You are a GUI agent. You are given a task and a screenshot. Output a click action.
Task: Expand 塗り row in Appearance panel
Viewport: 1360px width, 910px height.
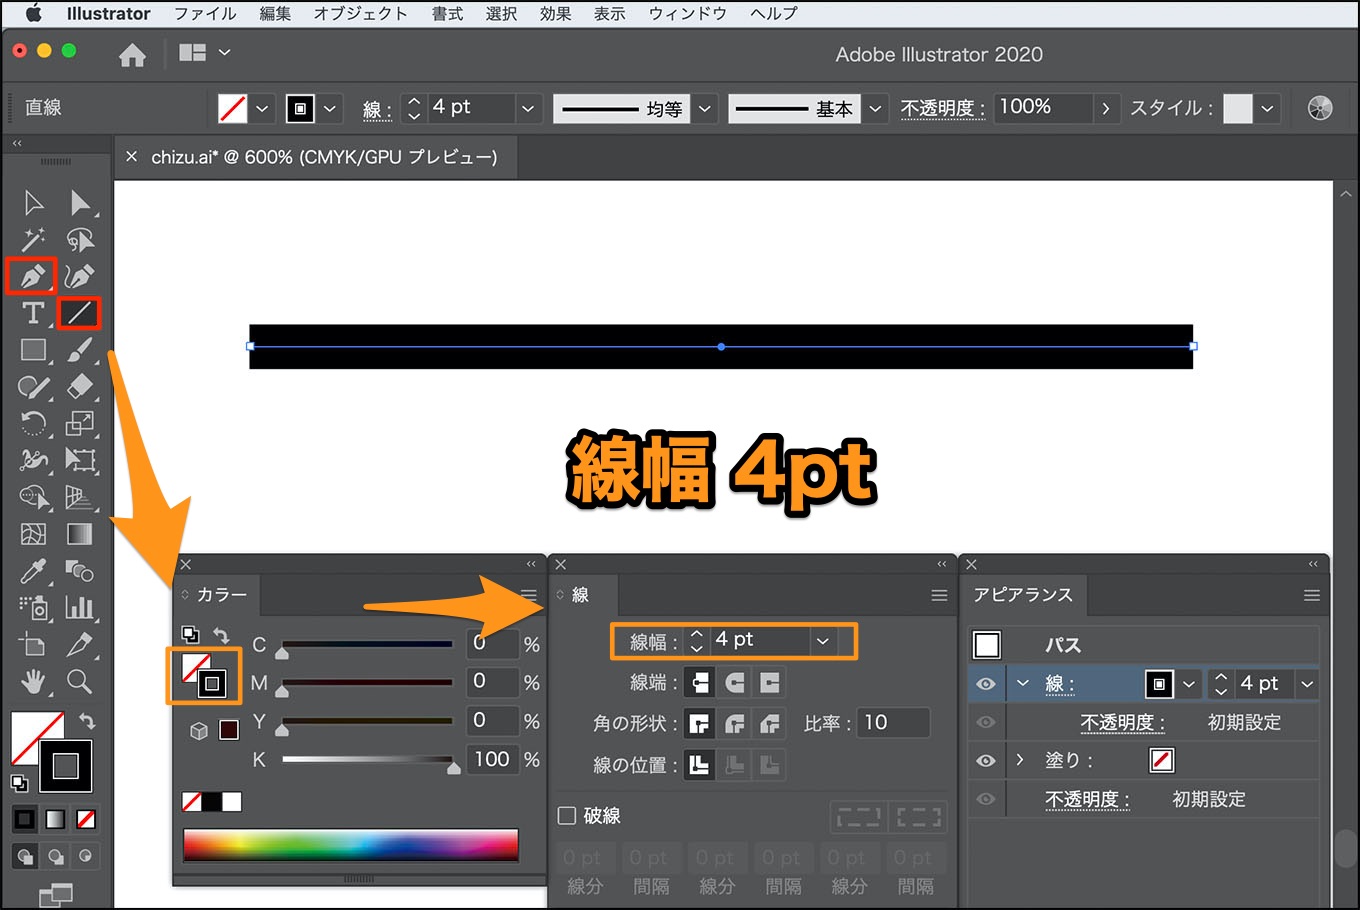[1020, 760]
